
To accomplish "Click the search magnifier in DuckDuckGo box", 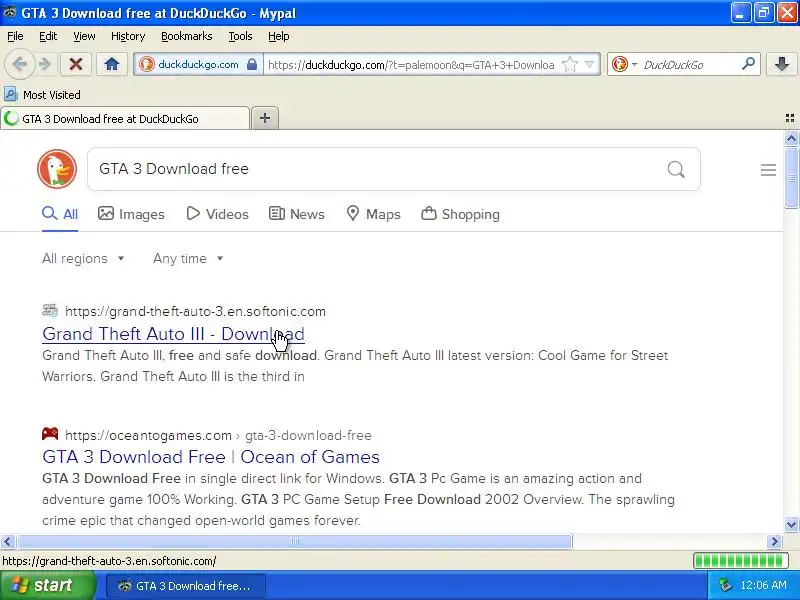I will point(676,169).
